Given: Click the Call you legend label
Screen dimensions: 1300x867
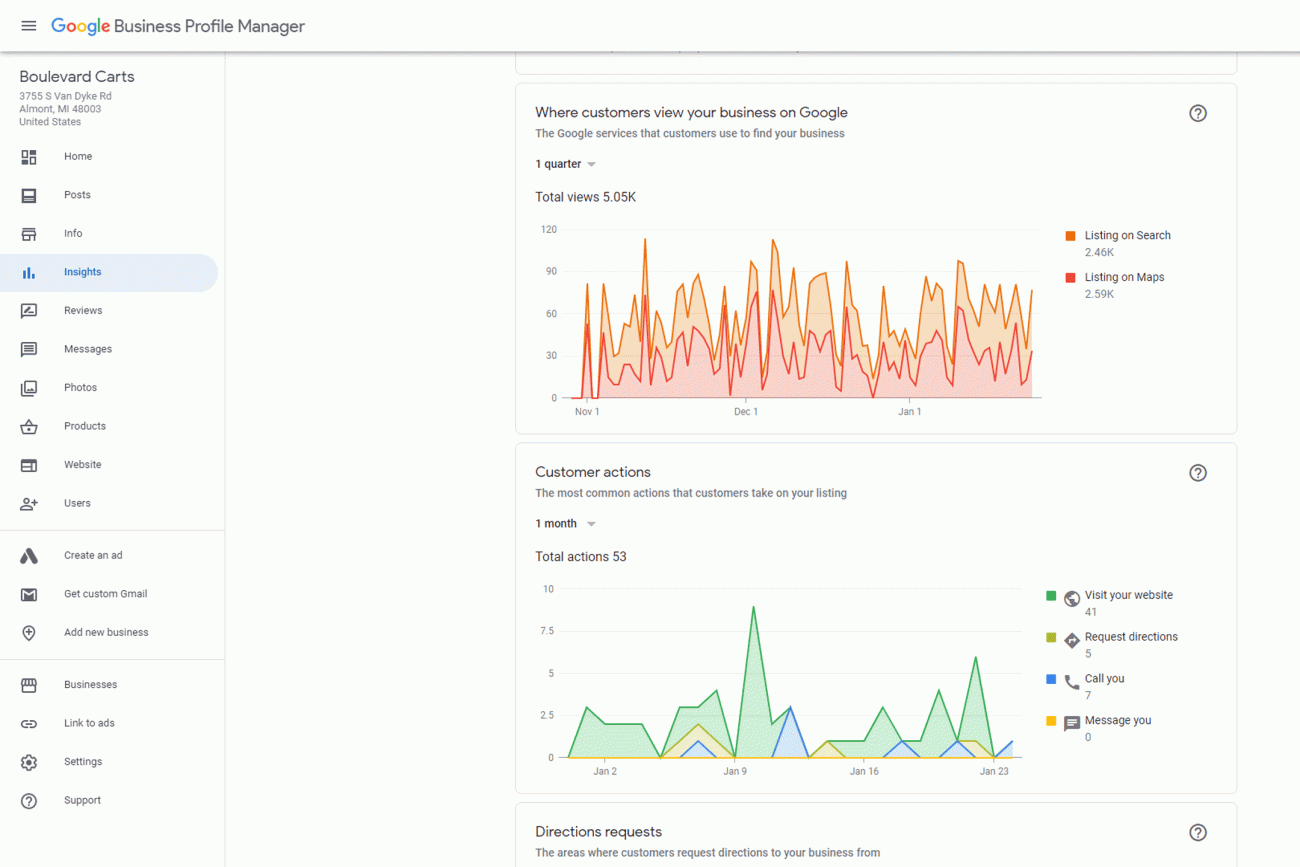Looking at the screenshot, I should (x=1105, y=680).
